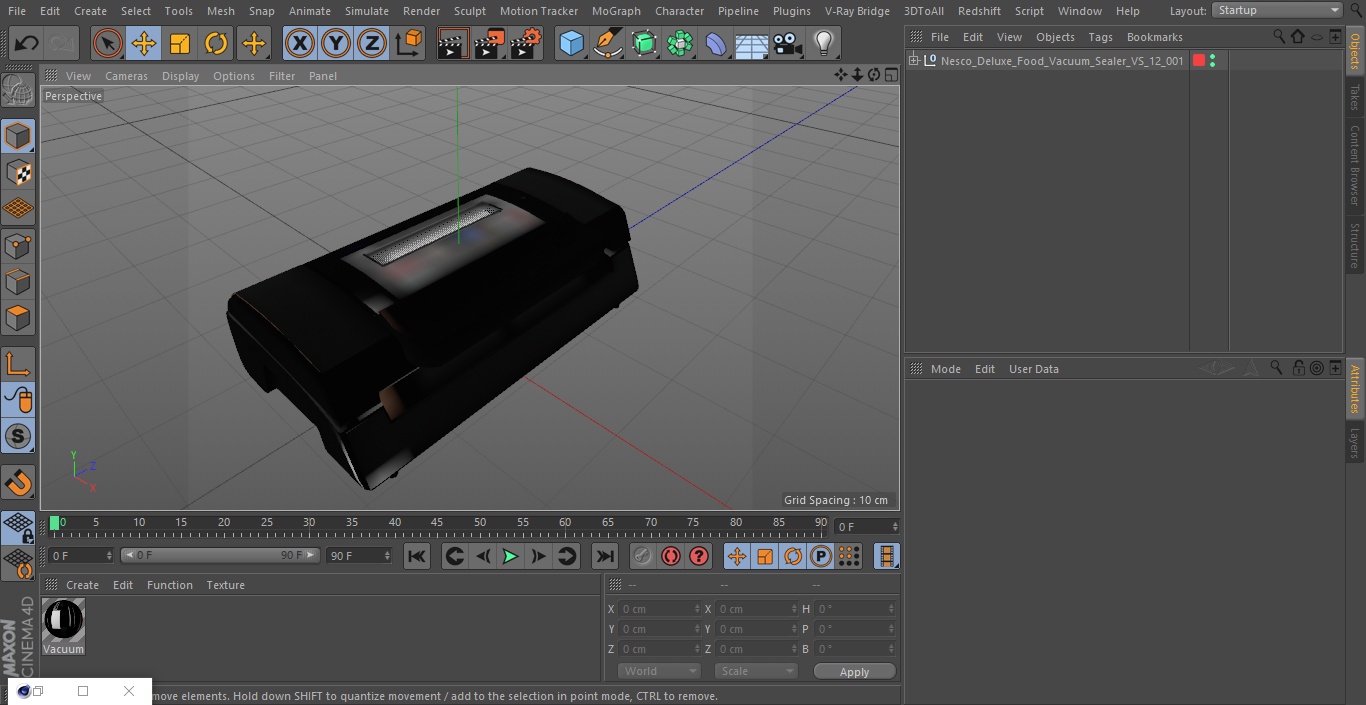
Task: Open the MoGraph menu
Action: 616,11
